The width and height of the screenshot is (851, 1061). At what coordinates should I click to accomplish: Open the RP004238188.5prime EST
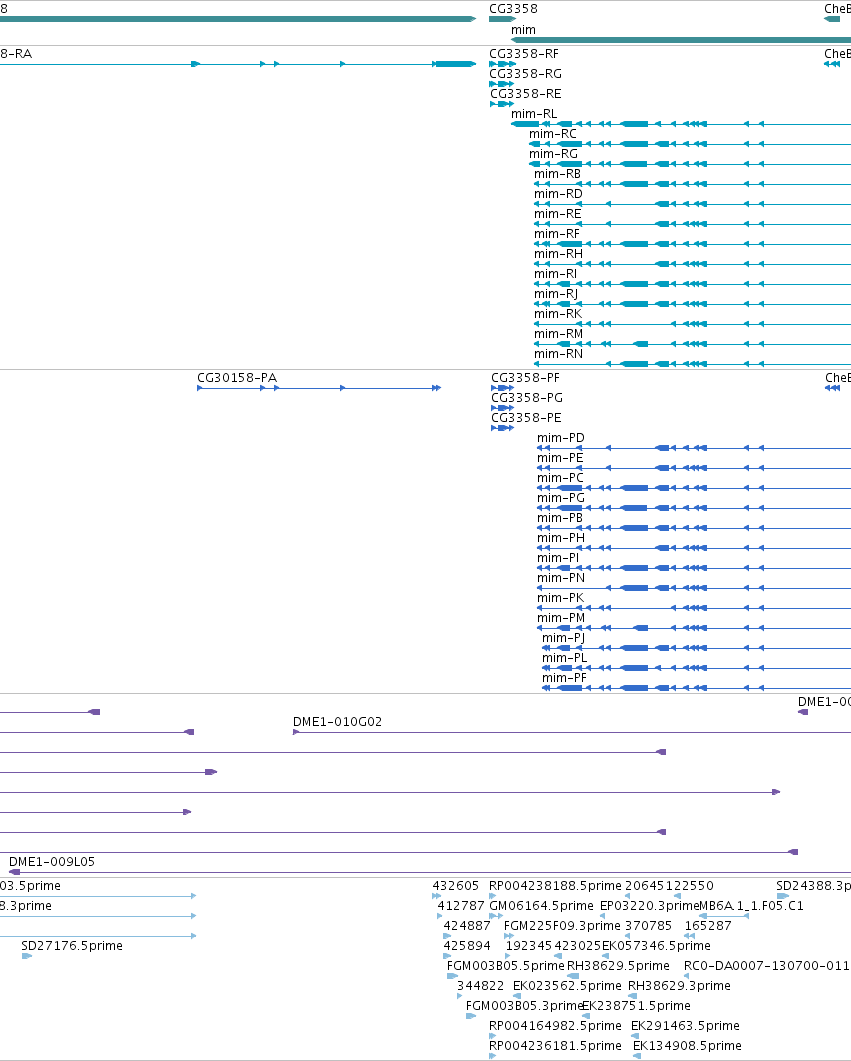coord(555,886)
